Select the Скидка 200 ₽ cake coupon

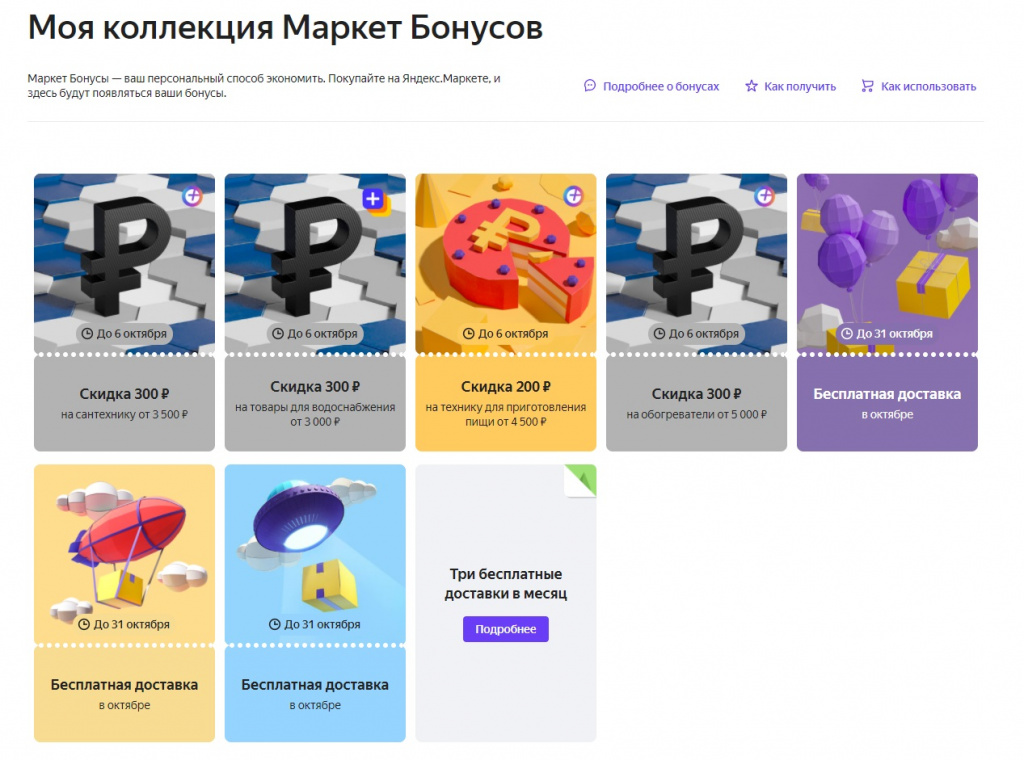pyautogui.click(x=505, y=312)
